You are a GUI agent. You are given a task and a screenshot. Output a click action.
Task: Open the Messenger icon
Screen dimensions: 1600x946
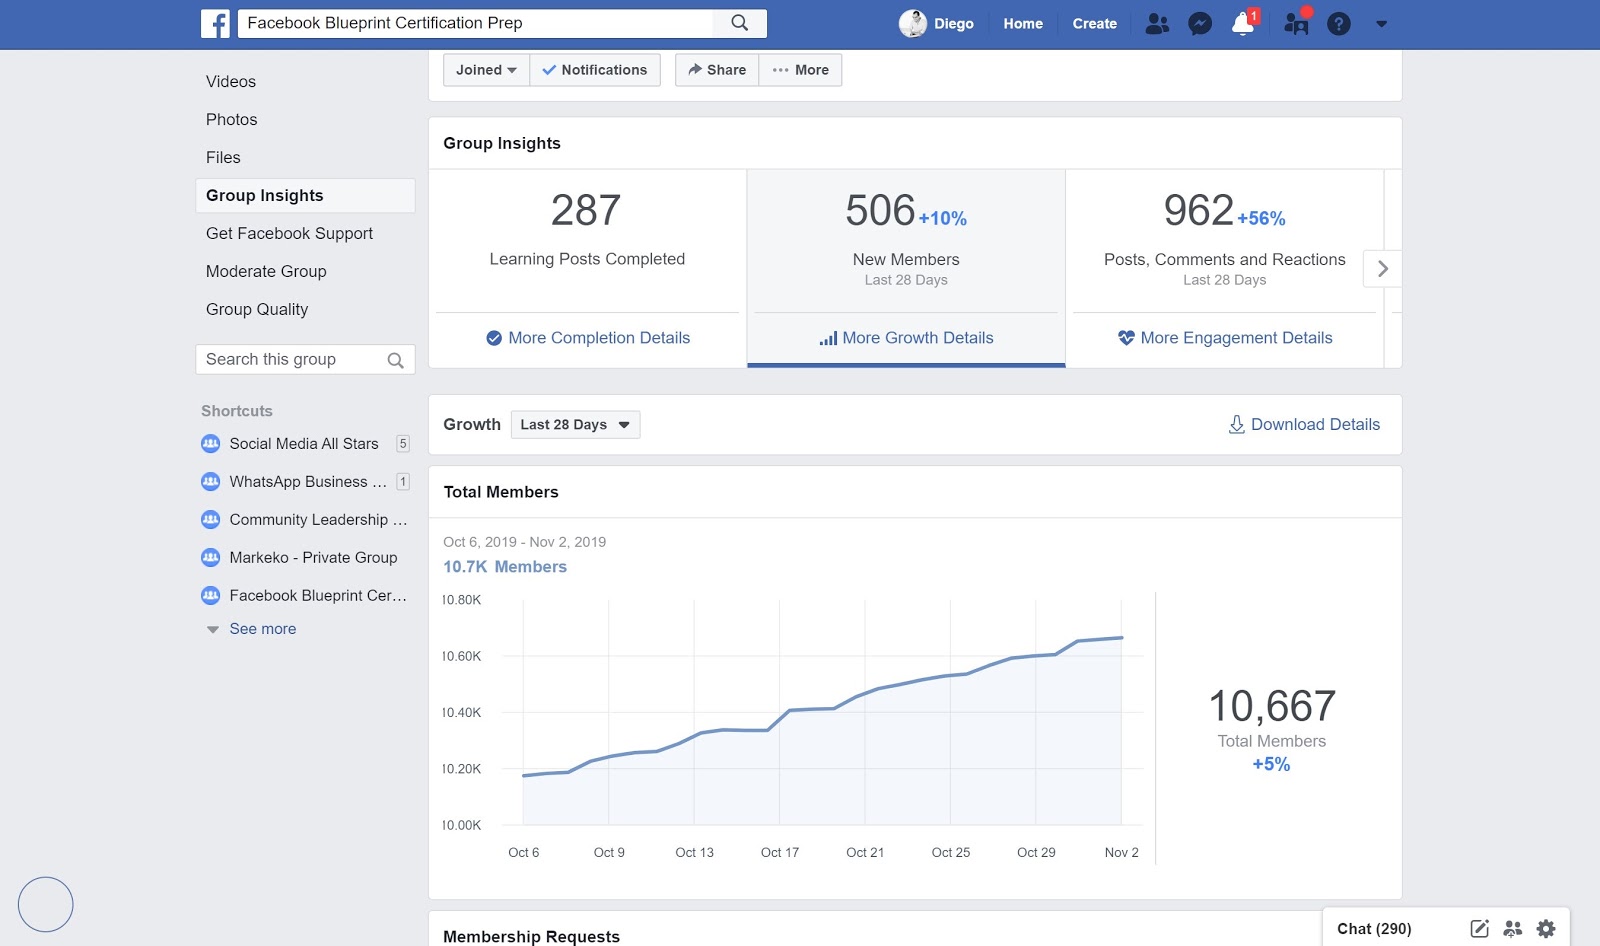coord(1200,23)
